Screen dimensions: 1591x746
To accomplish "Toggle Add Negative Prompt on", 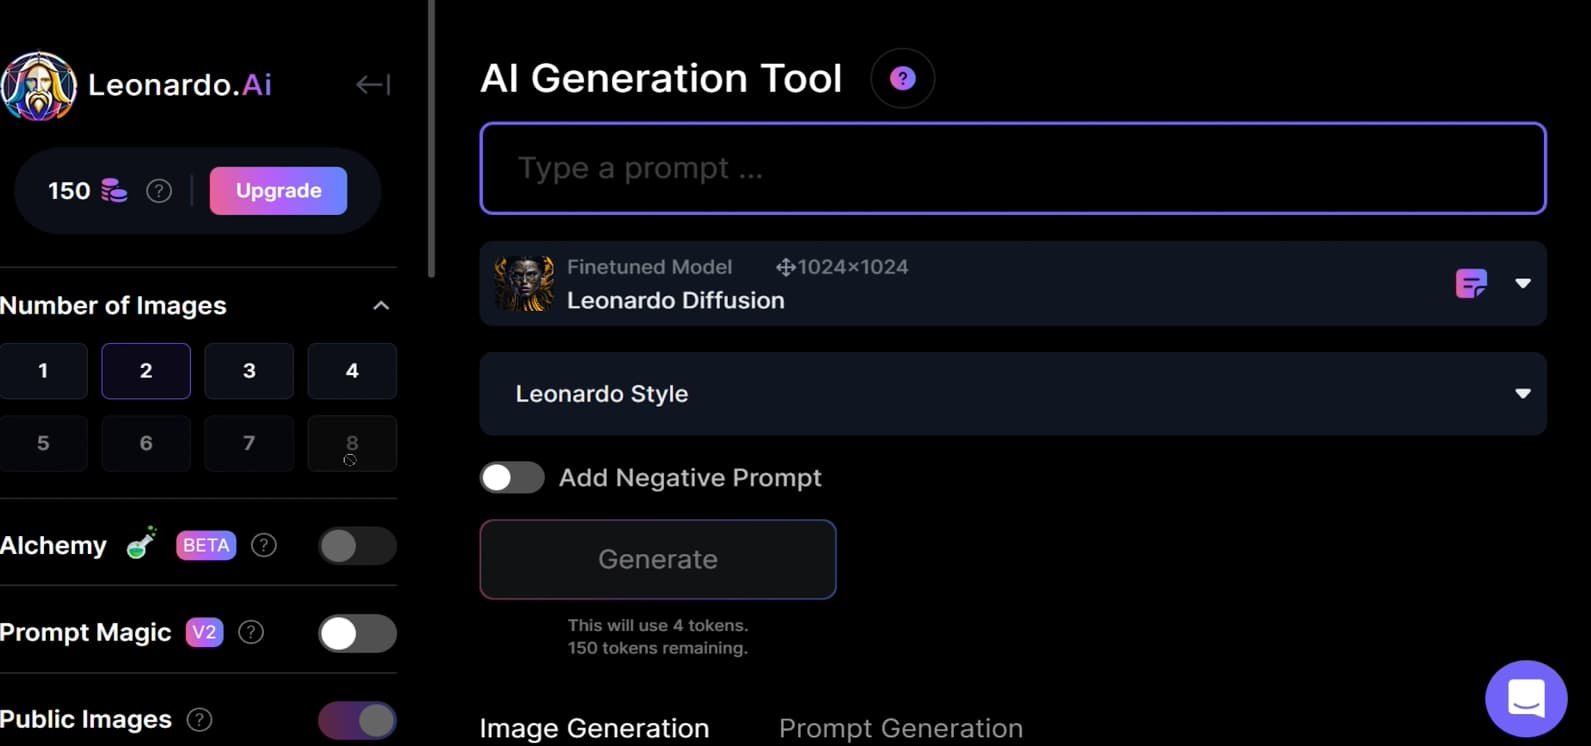I will coord(512,478).
